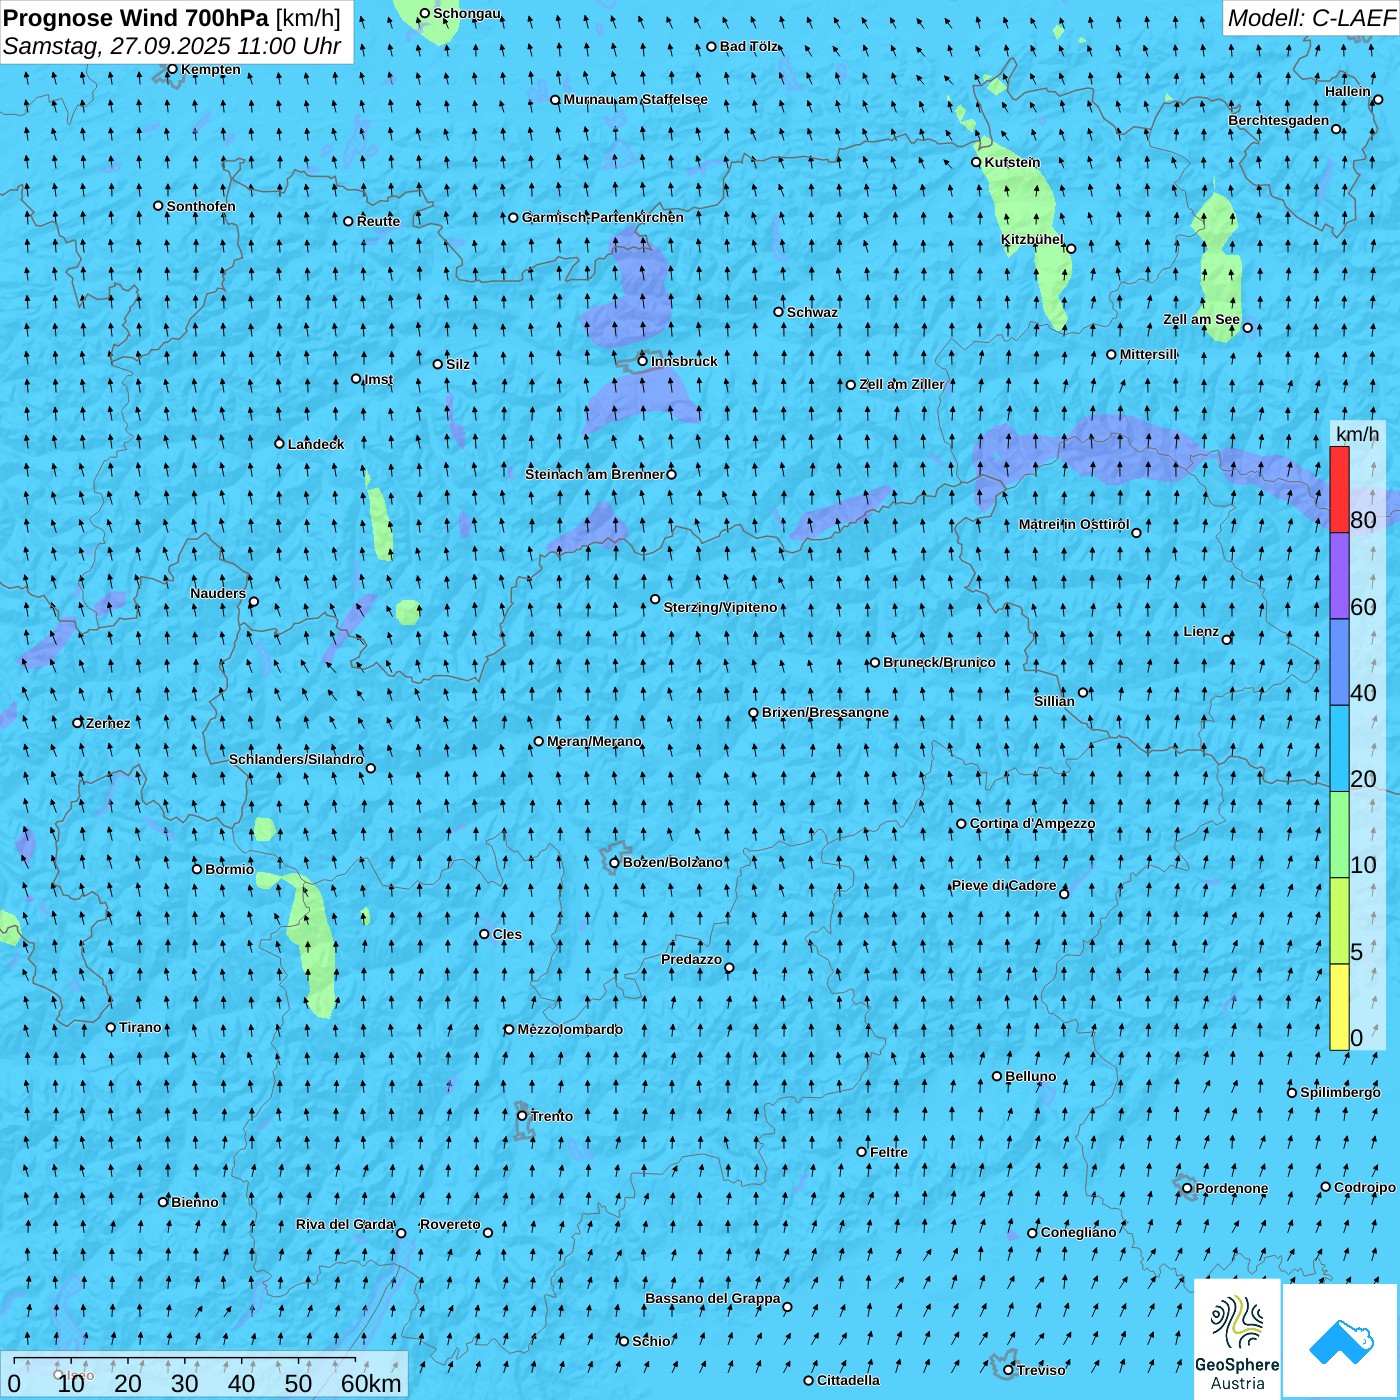The height and width of the screenshot is (1400, 1400).
Task: Click the Trento city marker
Action: [522, 1116]
